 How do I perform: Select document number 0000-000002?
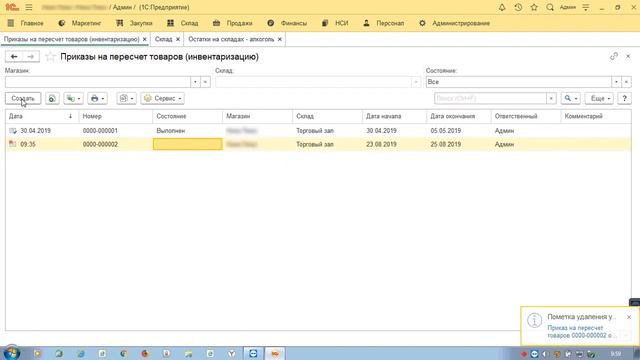point(100,144)
